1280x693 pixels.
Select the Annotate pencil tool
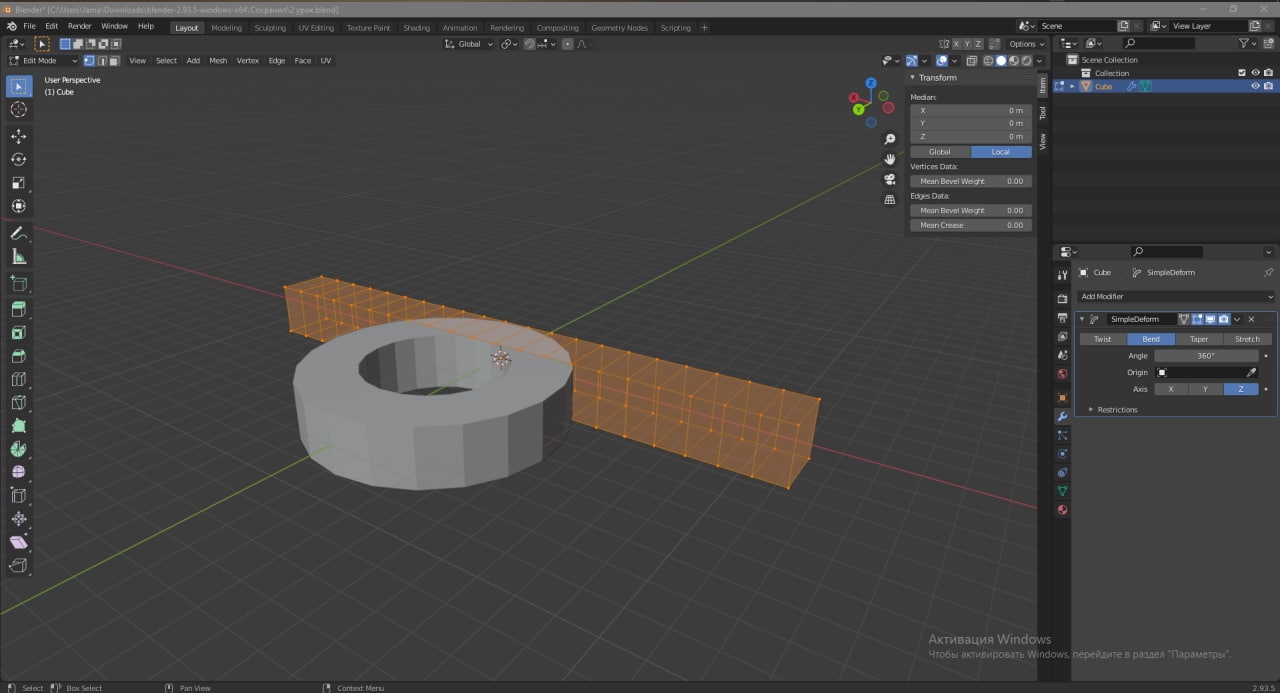(18, 233)
